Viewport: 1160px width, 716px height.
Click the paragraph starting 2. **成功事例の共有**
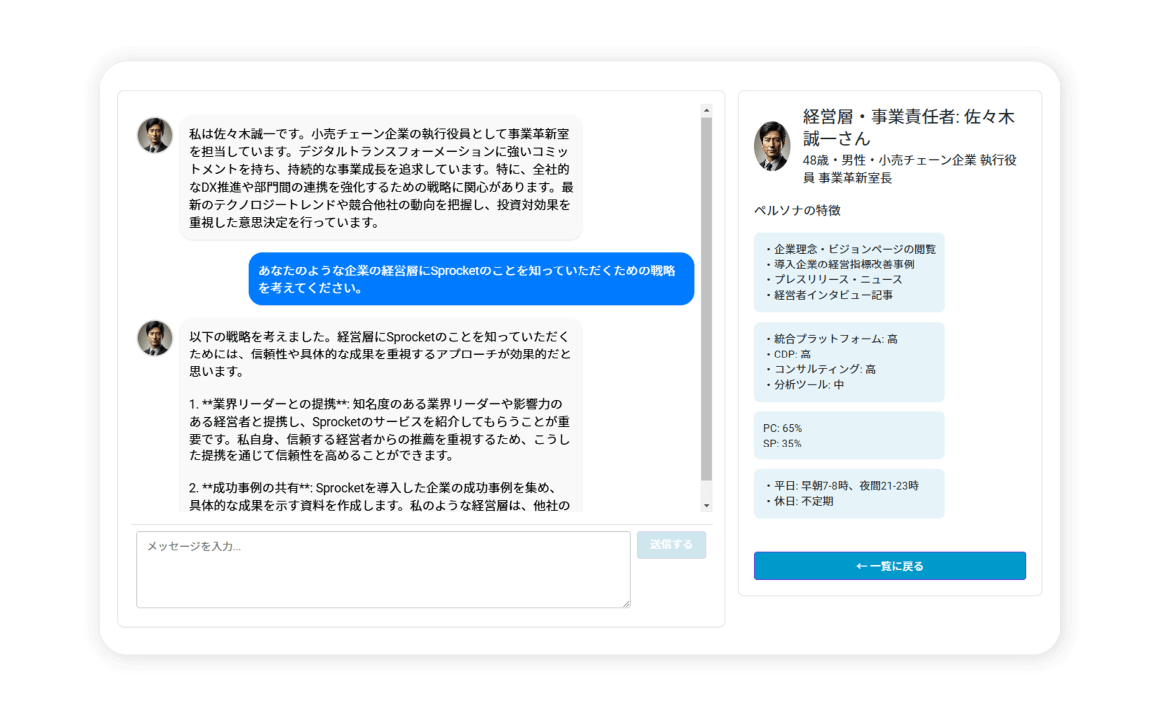tap(380, 496)
